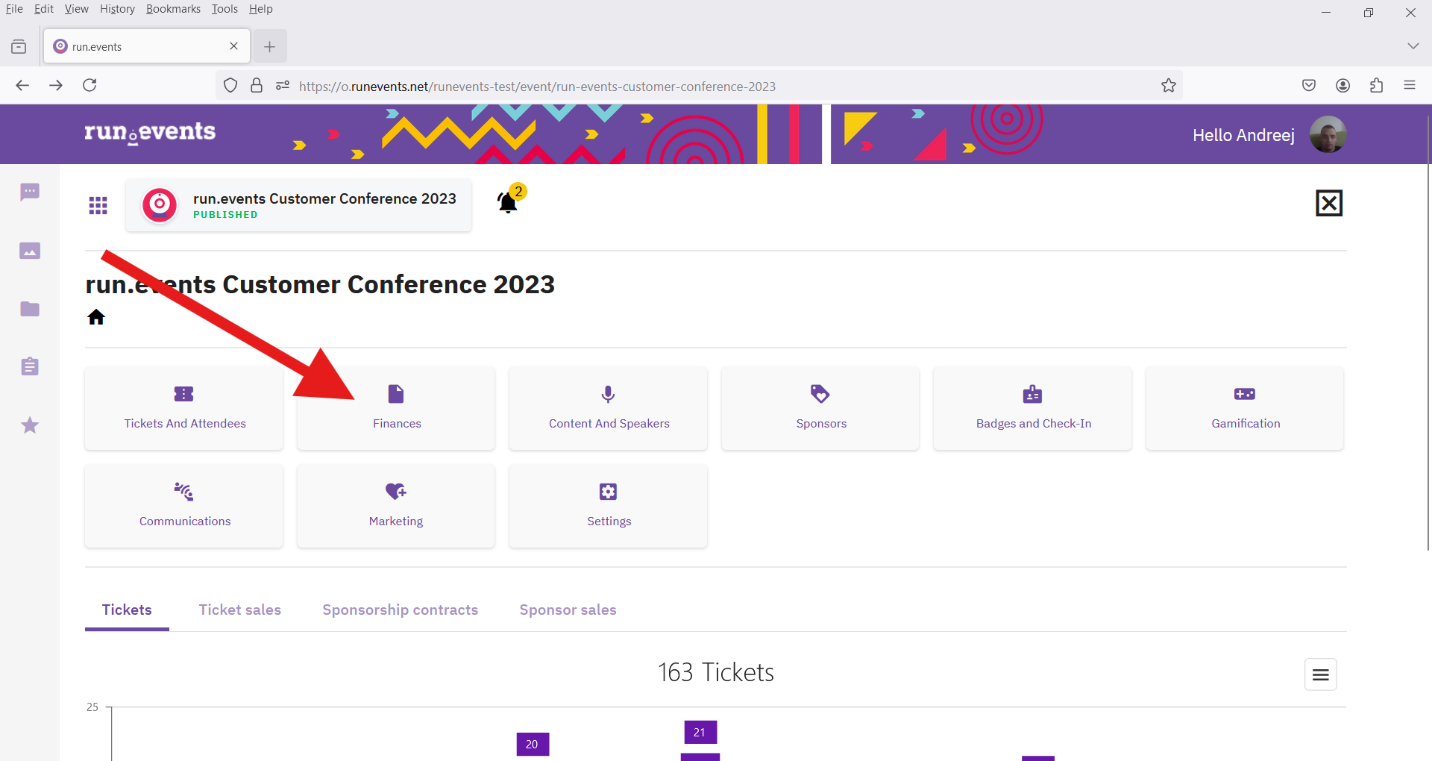This screenshot has width=1432, height=761.
Task: Open a new browser tab
Action: pyautogui.click(x=269, y=47)
